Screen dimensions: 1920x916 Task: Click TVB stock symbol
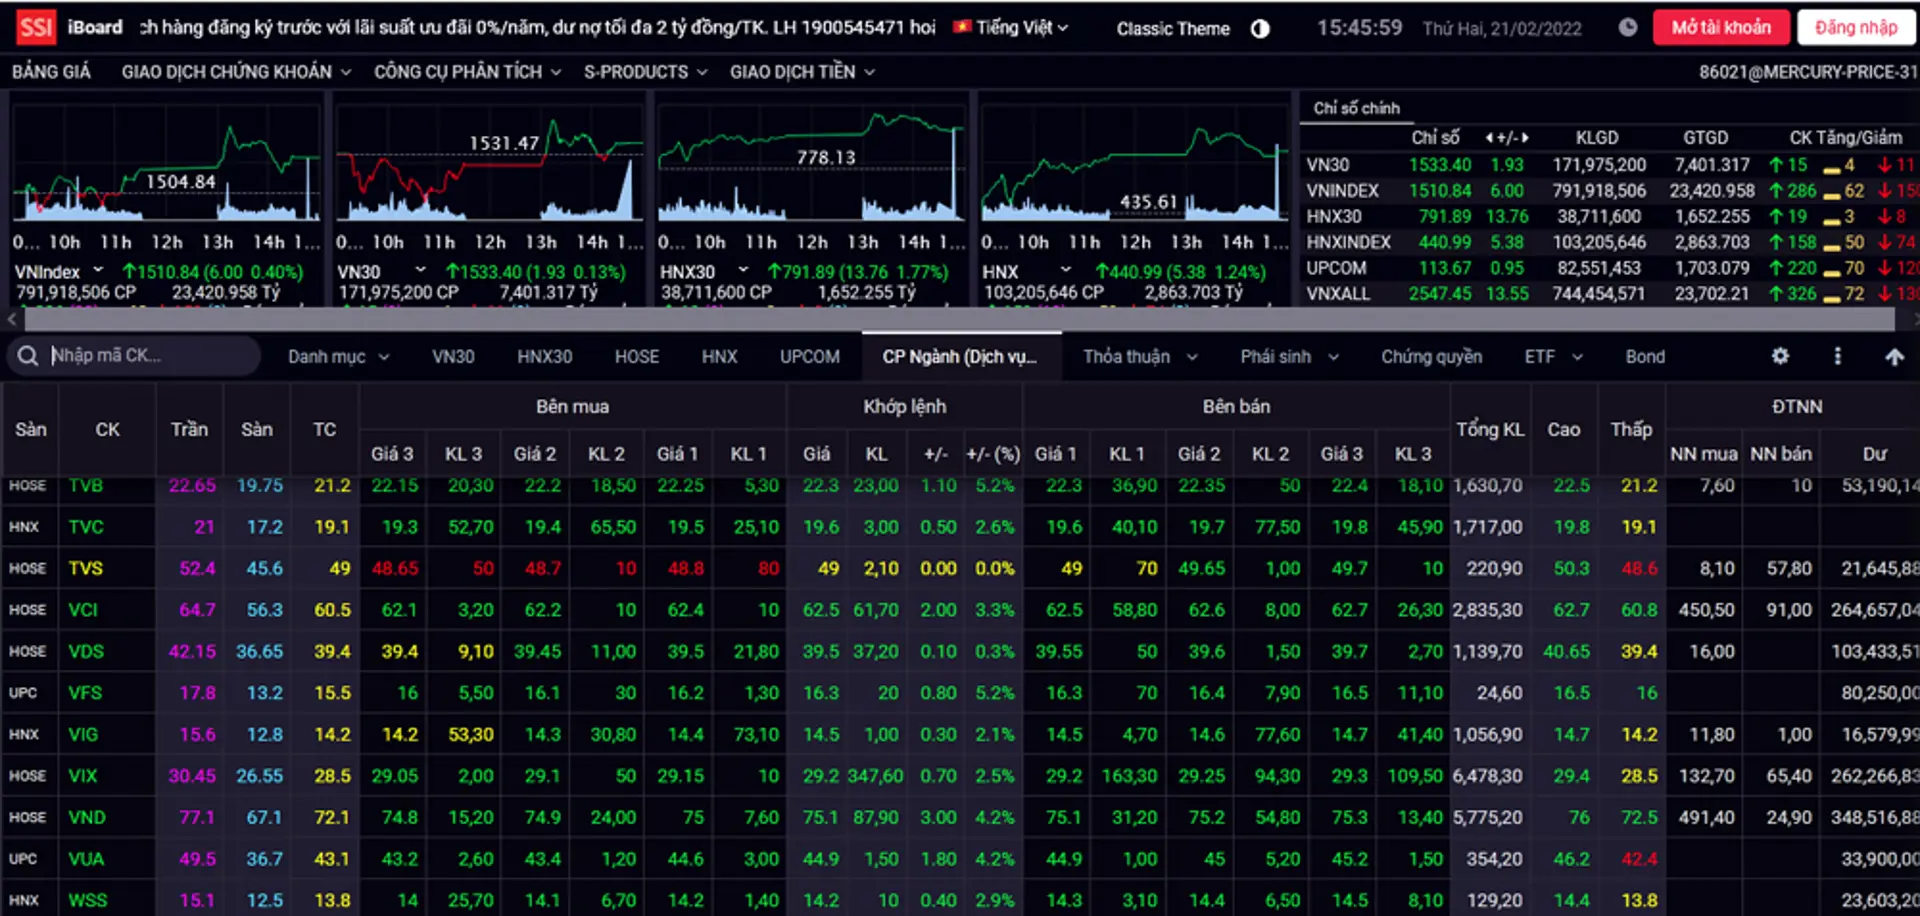[x=86, y=485]
